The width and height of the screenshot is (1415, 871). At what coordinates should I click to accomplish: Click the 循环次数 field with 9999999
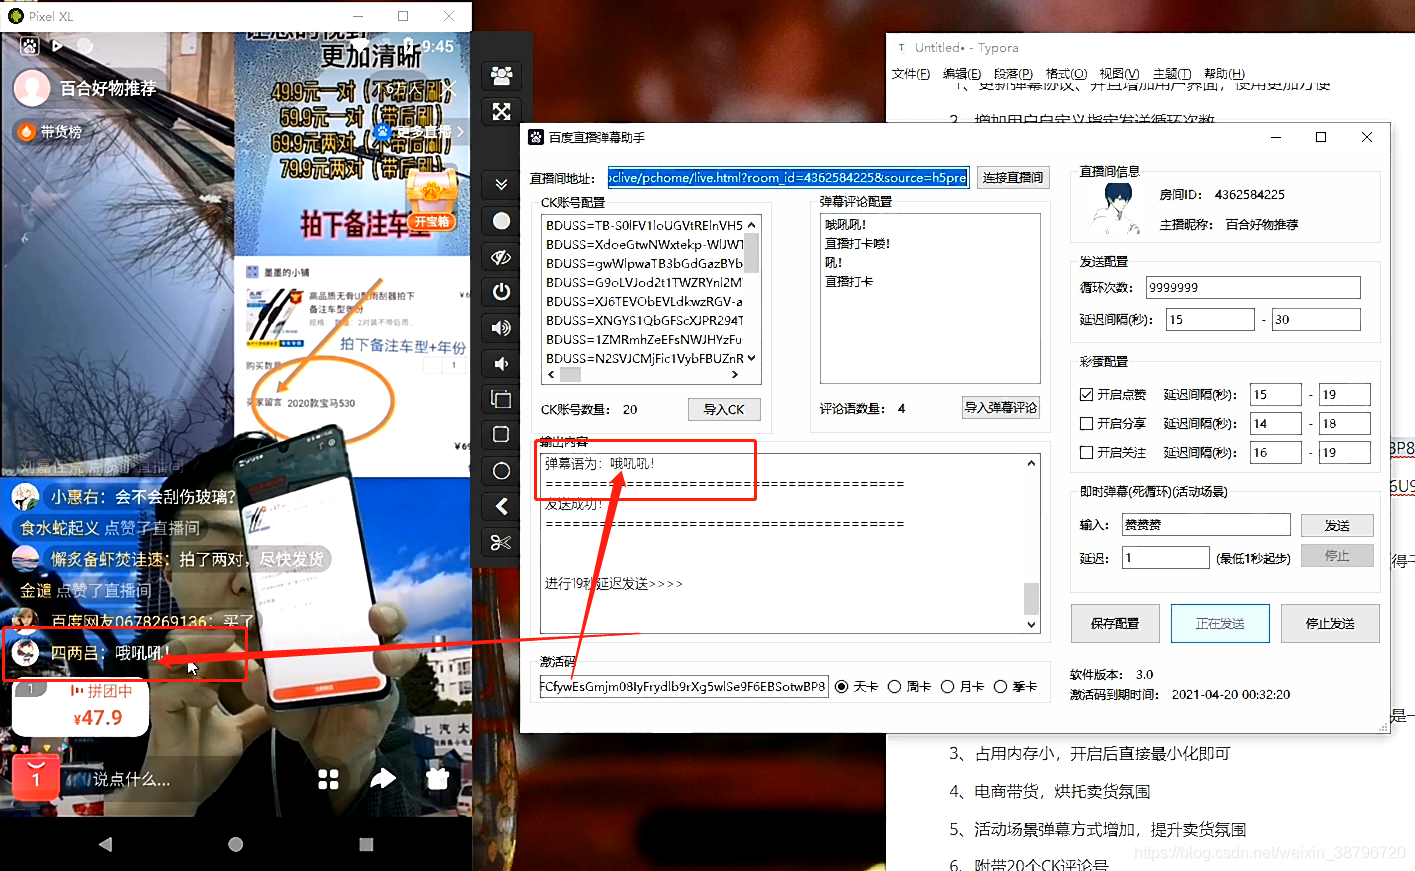[x=1253, y=287]
